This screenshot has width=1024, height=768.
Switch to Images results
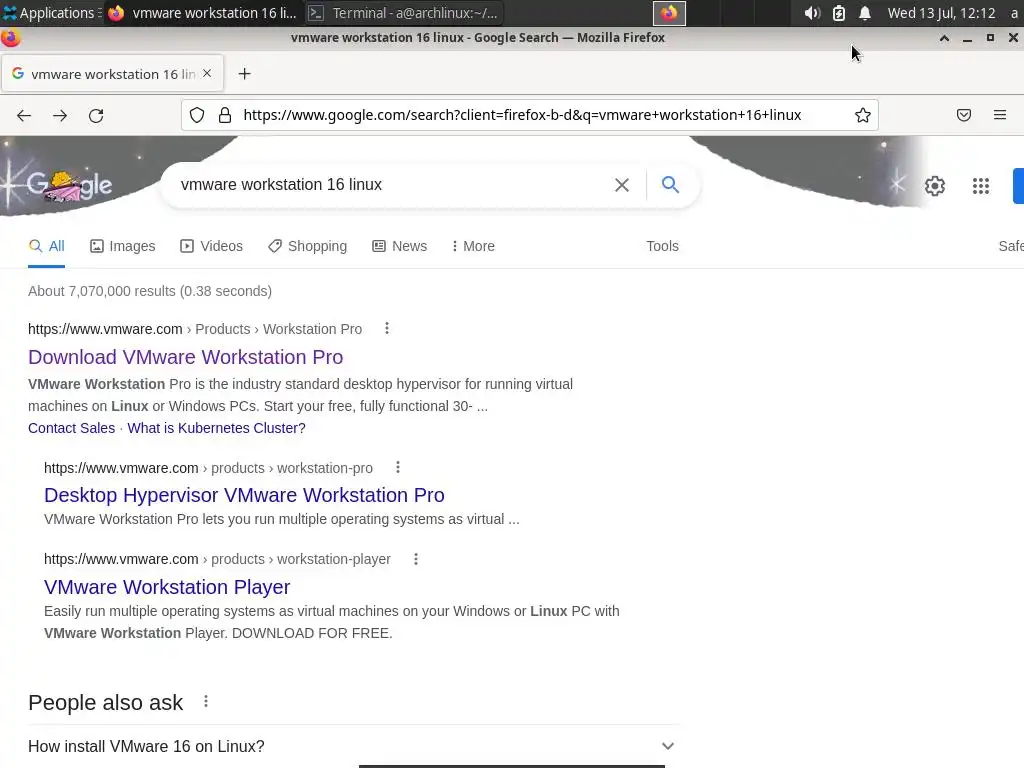[x=123, y=246]
